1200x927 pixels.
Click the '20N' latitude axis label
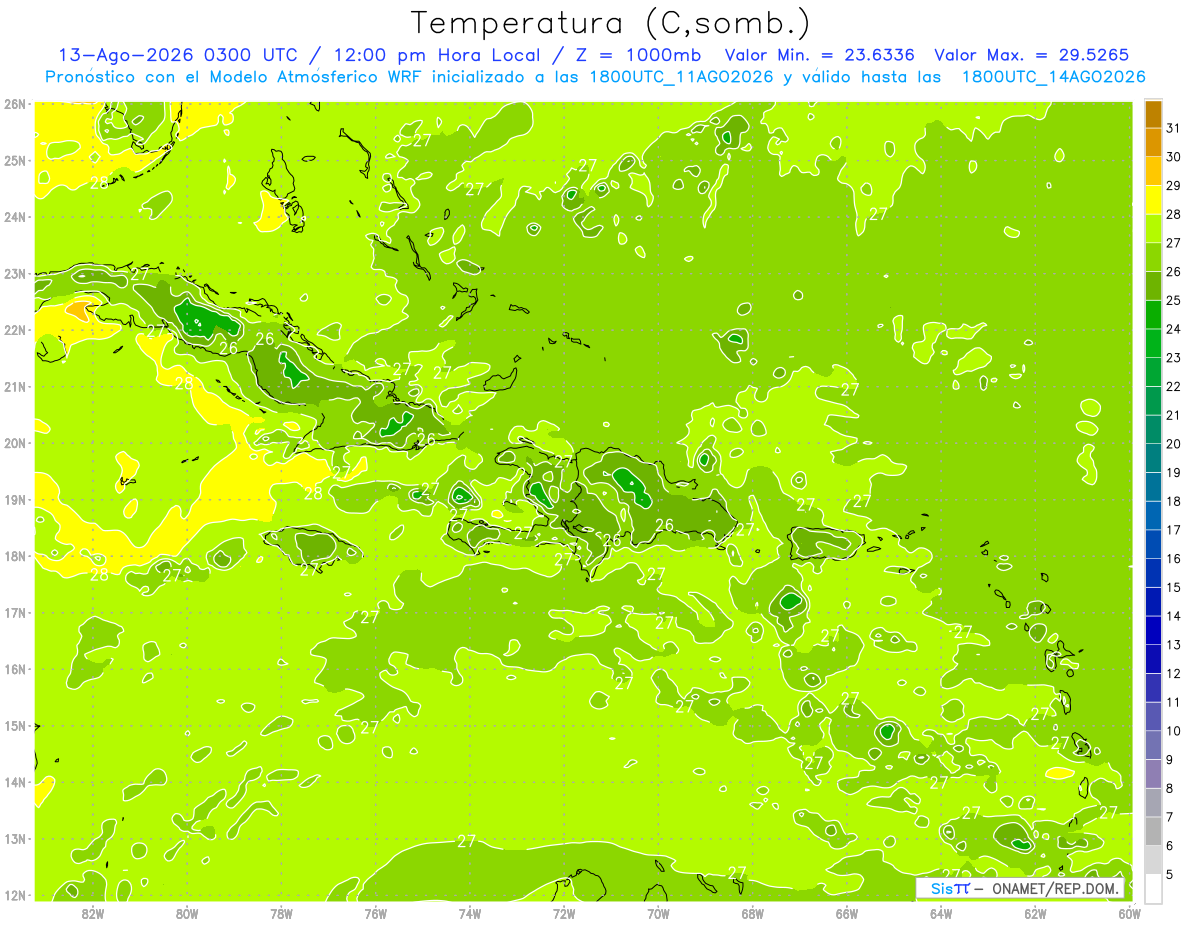(15, 443)
